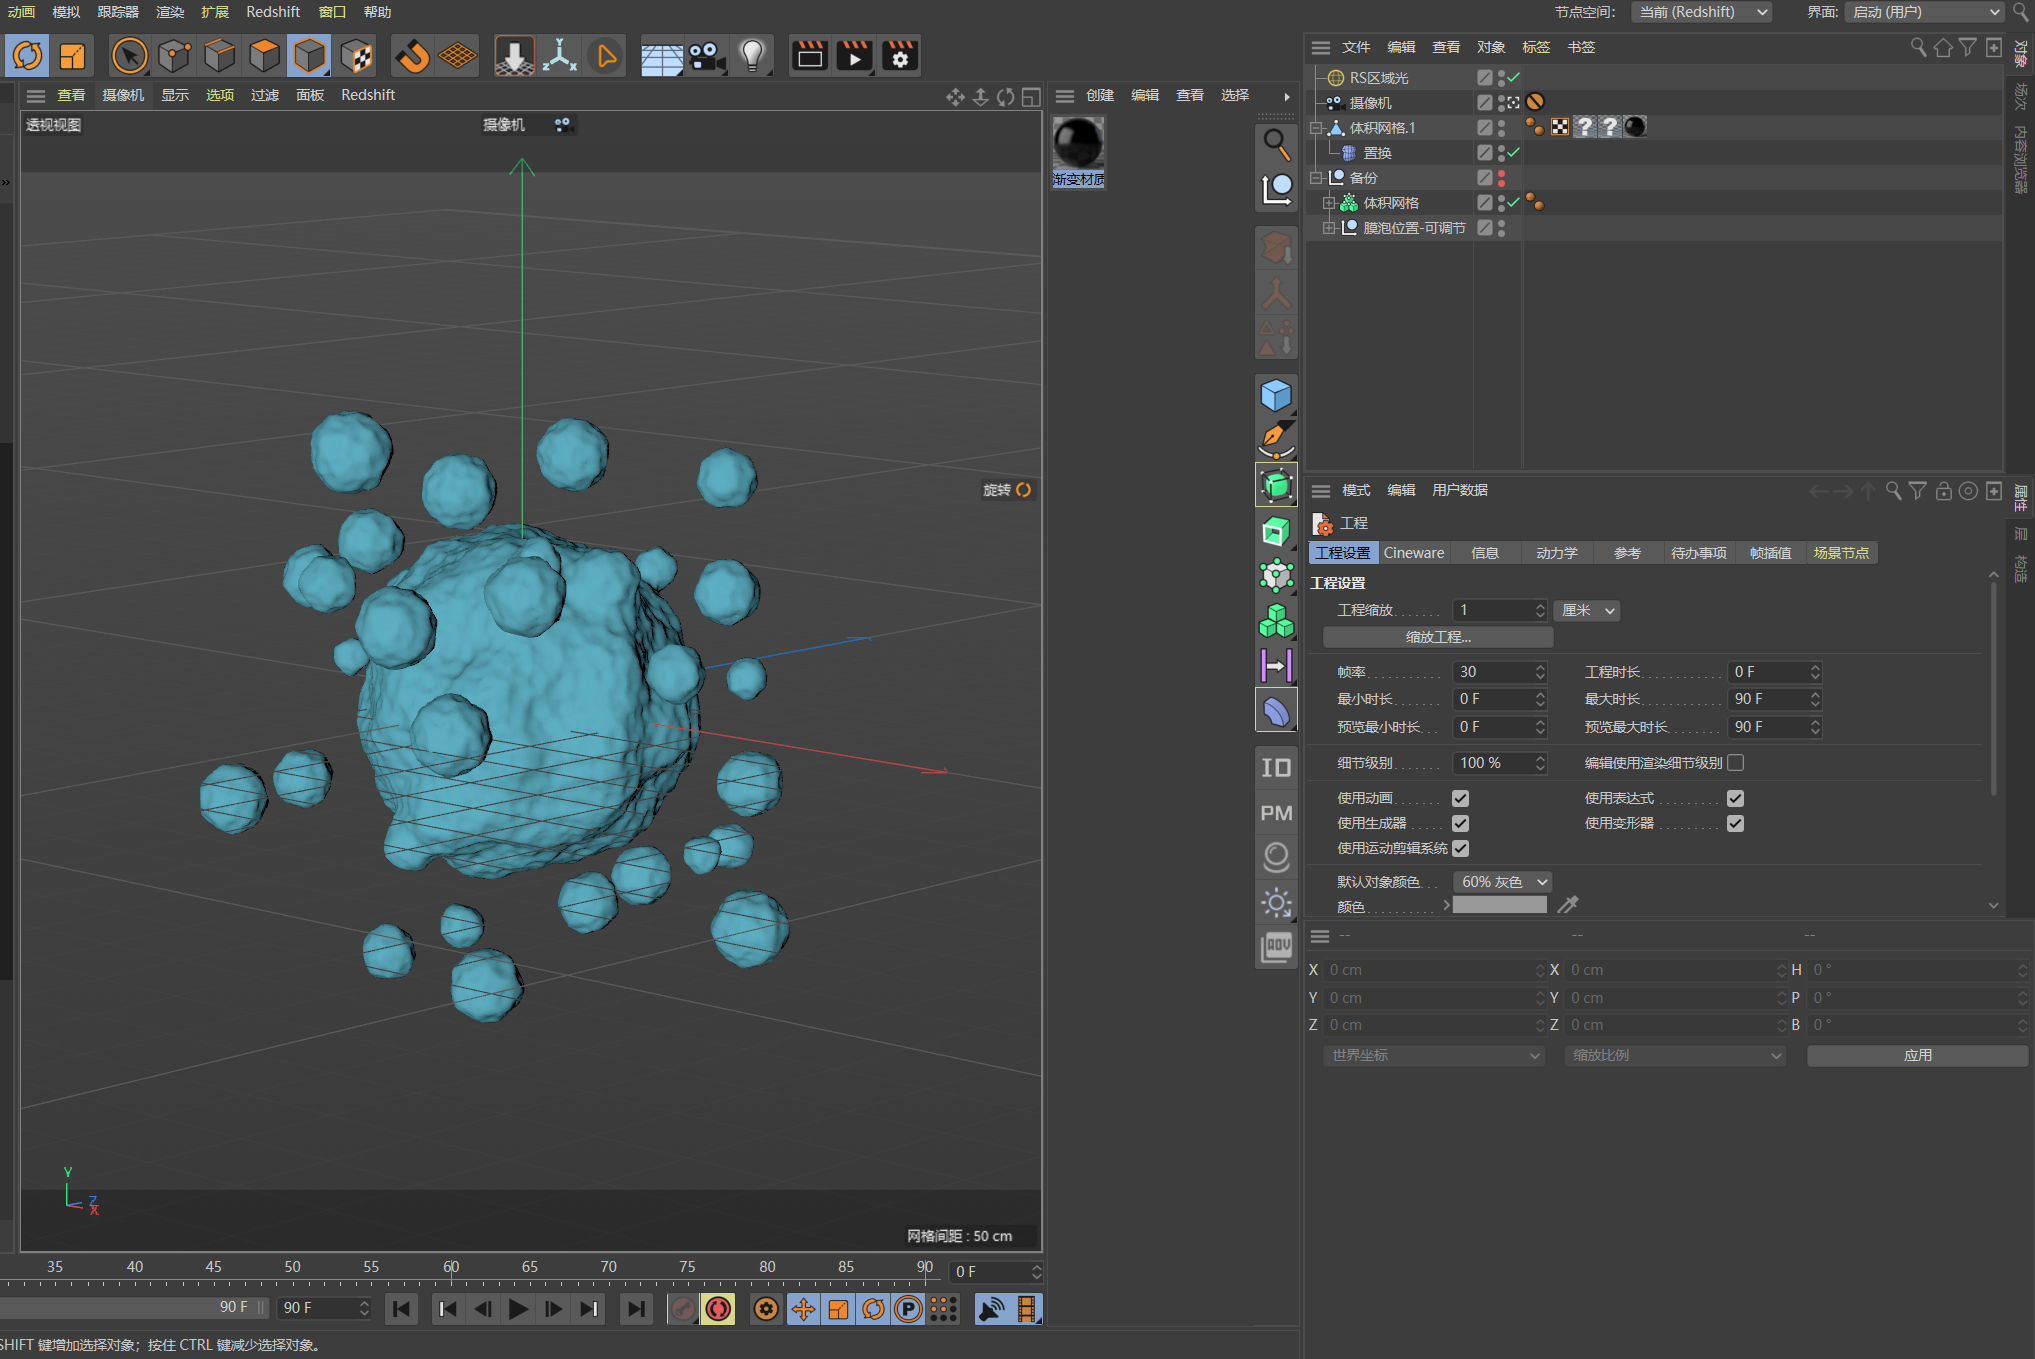Click the undo/rotate orange circle icon
The image size is (2035, 1359).
coord(27,56)
